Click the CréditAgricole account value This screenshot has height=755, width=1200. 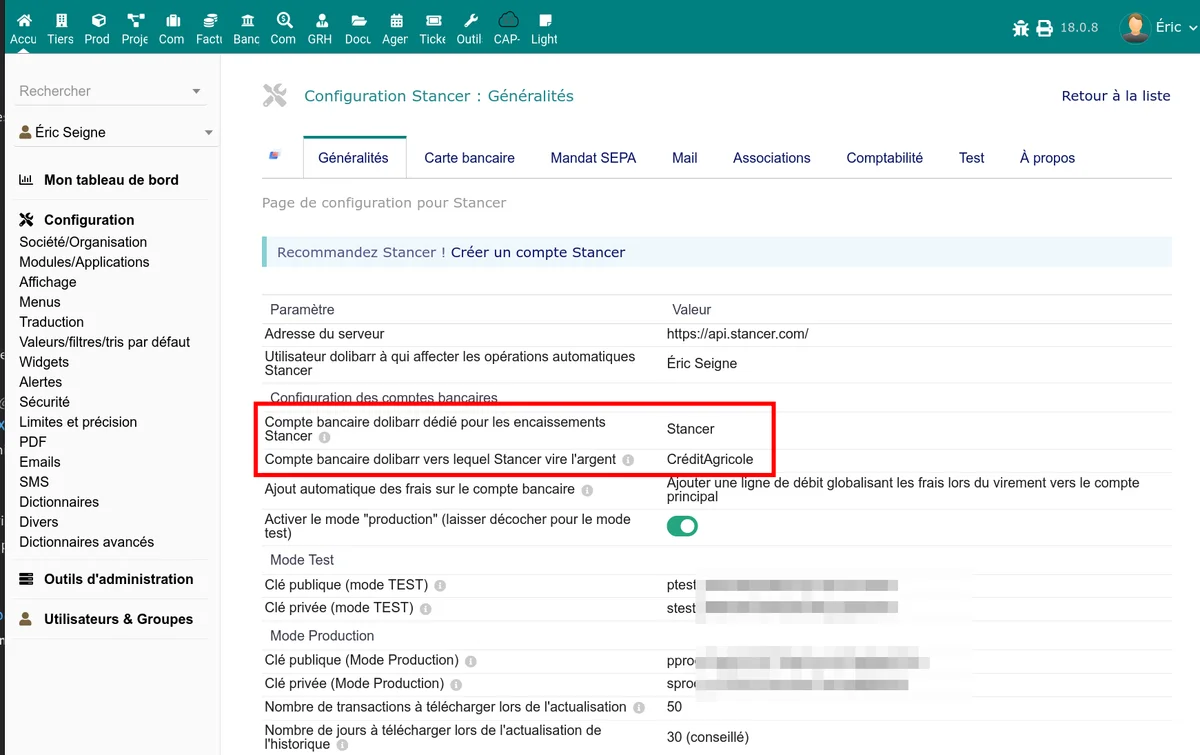(710, 459)
